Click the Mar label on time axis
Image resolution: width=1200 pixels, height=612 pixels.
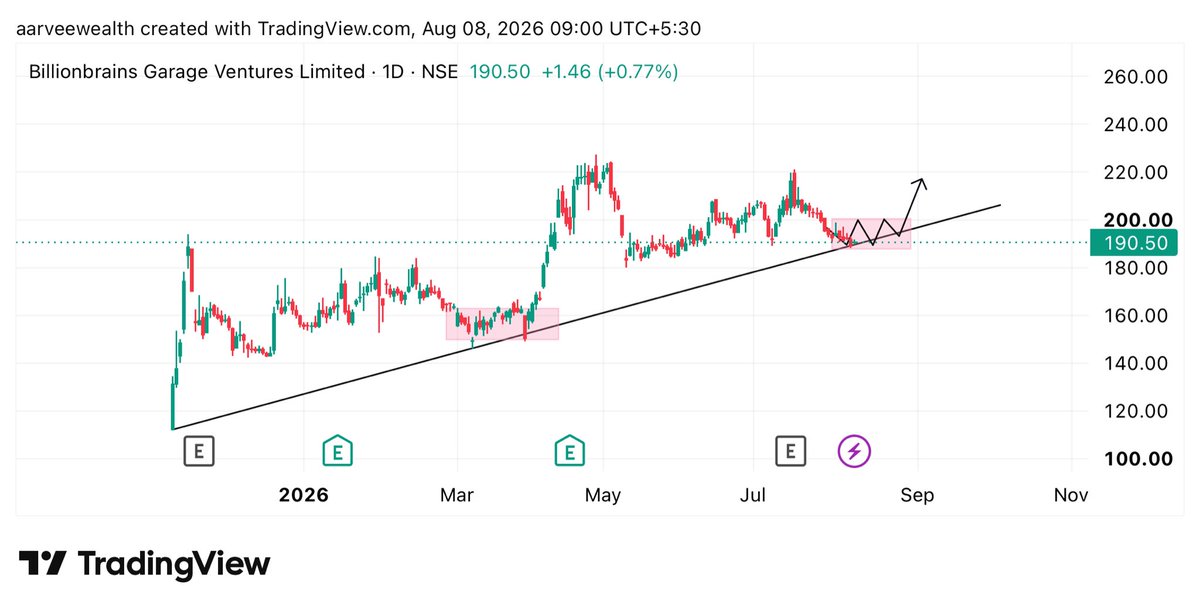click(x=457, y=495)
